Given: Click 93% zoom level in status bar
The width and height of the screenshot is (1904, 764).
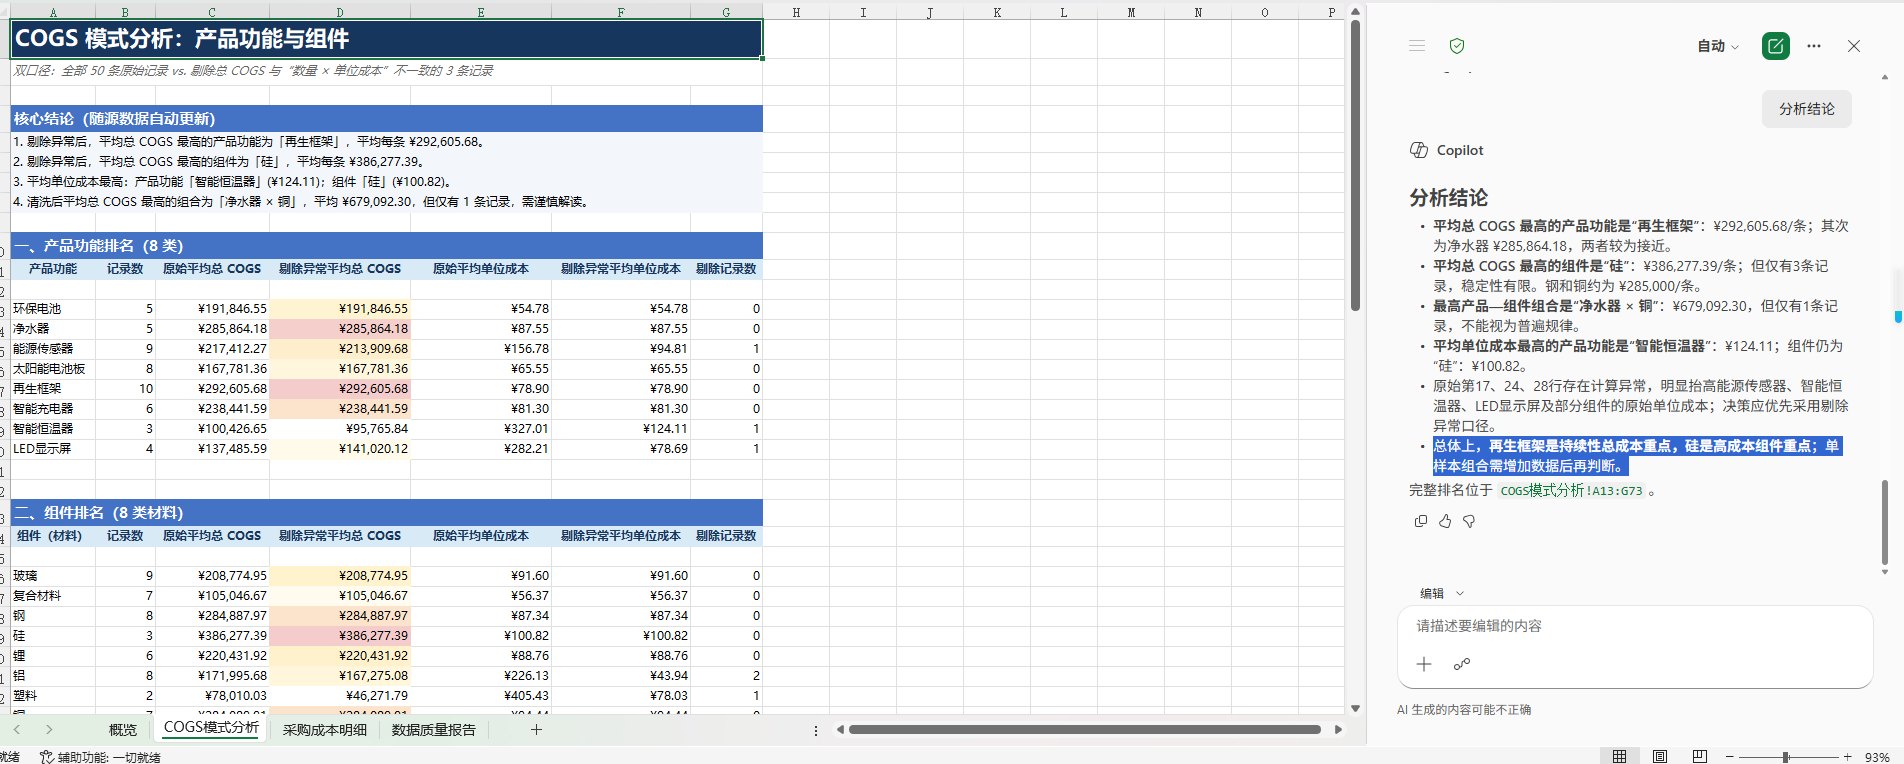Looking at the screenshot, I should coord(1877,757).
